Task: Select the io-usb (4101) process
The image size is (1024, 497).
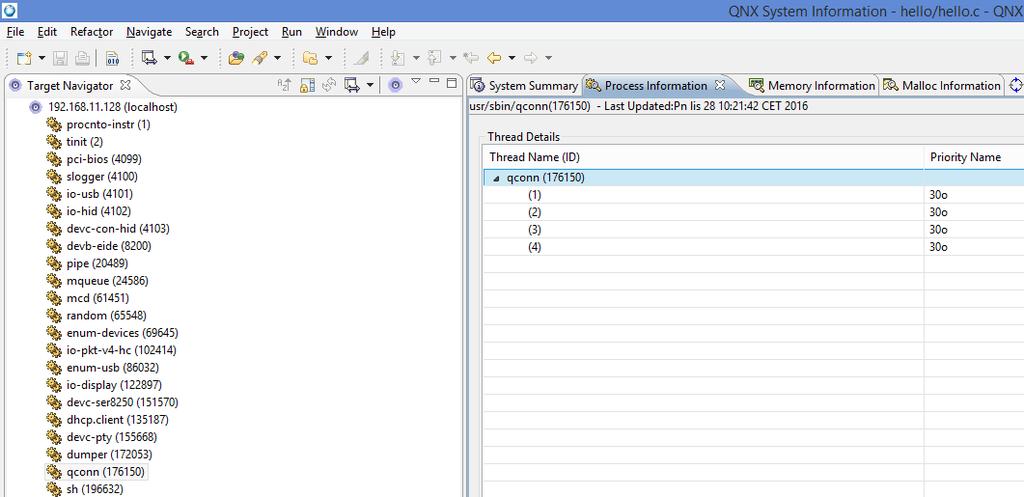Action: point(100,194)
